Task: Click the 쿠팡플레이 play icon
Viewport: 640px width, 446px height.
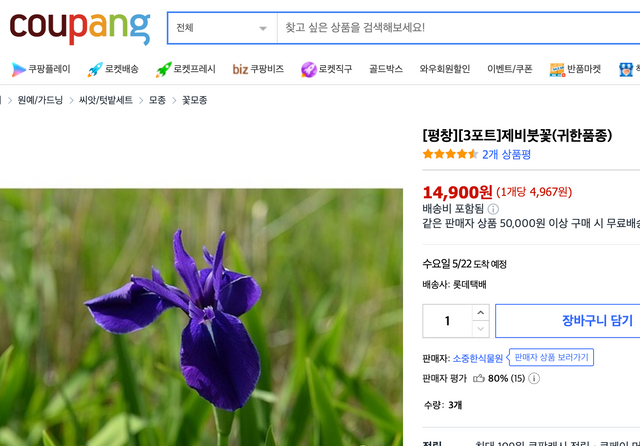Action: pos(18,69)
